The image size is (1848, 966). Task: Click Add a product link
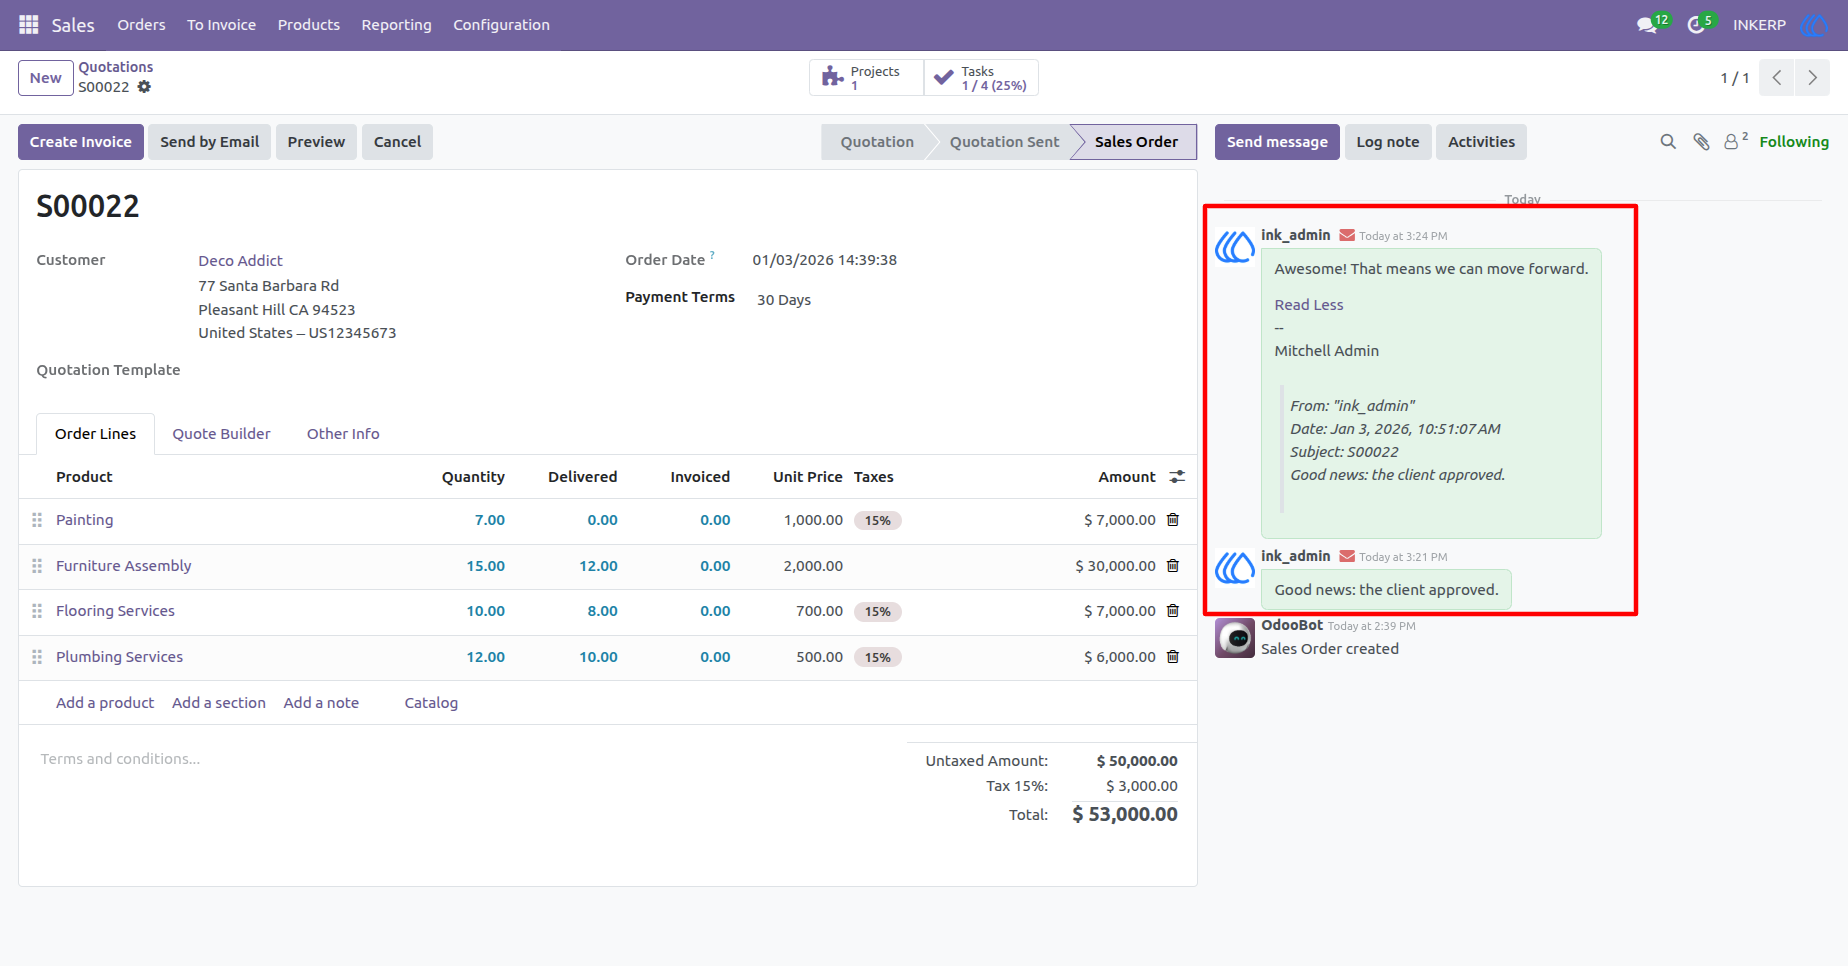[105, 703]
